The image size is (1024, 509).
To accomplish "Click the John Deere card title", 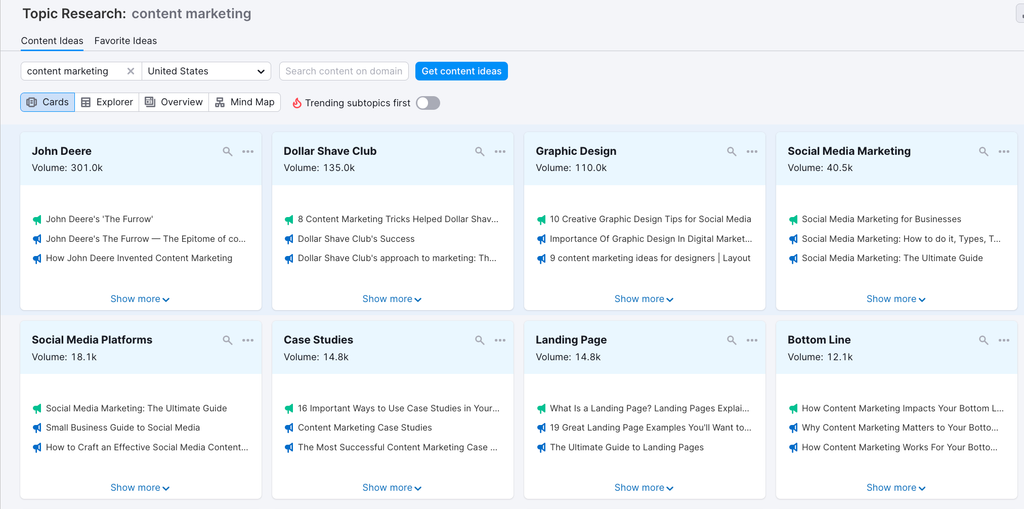I will 61,151.
